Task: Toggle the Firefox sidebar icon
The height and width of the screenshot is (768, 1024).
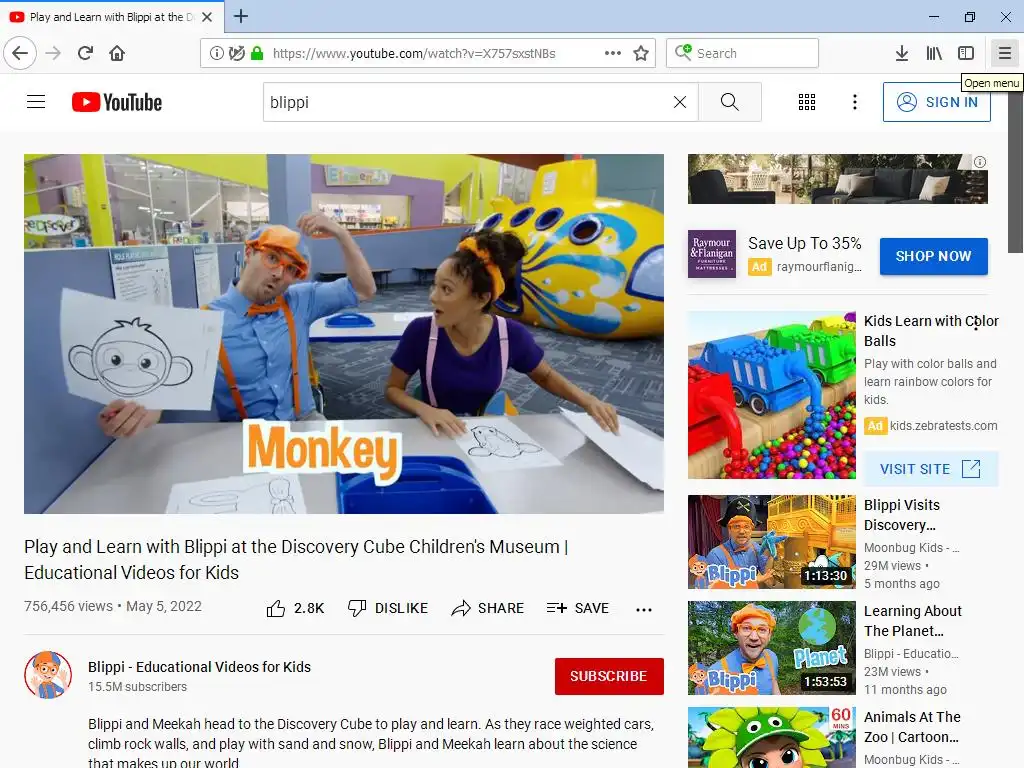Action: 966,53
